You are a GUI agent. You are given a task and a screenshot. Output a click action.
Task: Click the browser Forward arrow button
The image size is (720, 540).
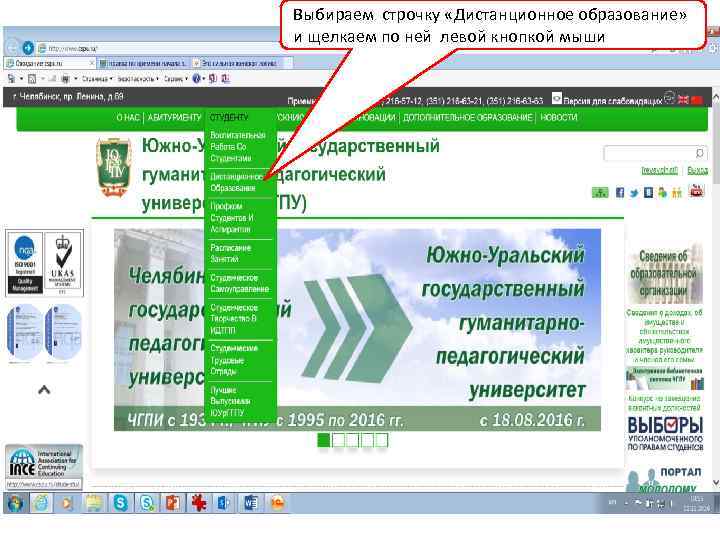(28, 47)
